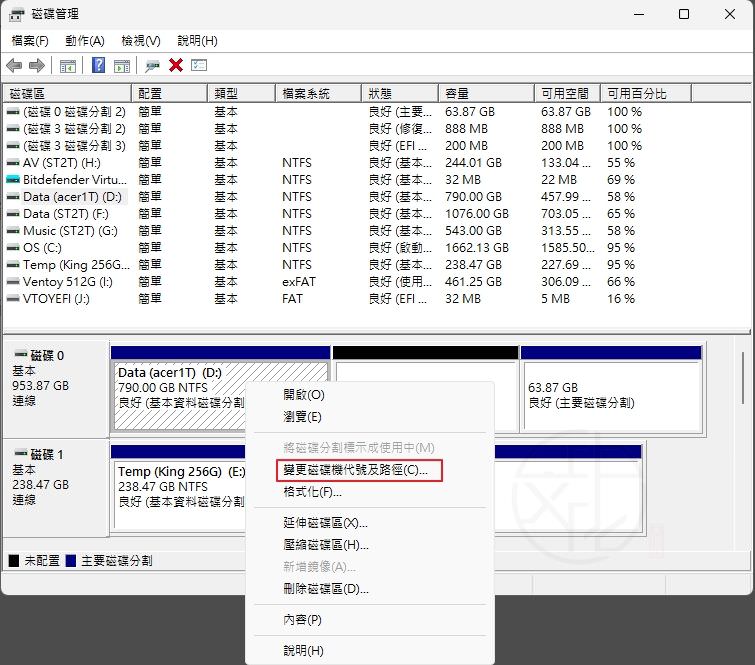This screenshot has width=755, height=665.
Task: Select 格式化(F)... in context menu
Action: [312, 492]
